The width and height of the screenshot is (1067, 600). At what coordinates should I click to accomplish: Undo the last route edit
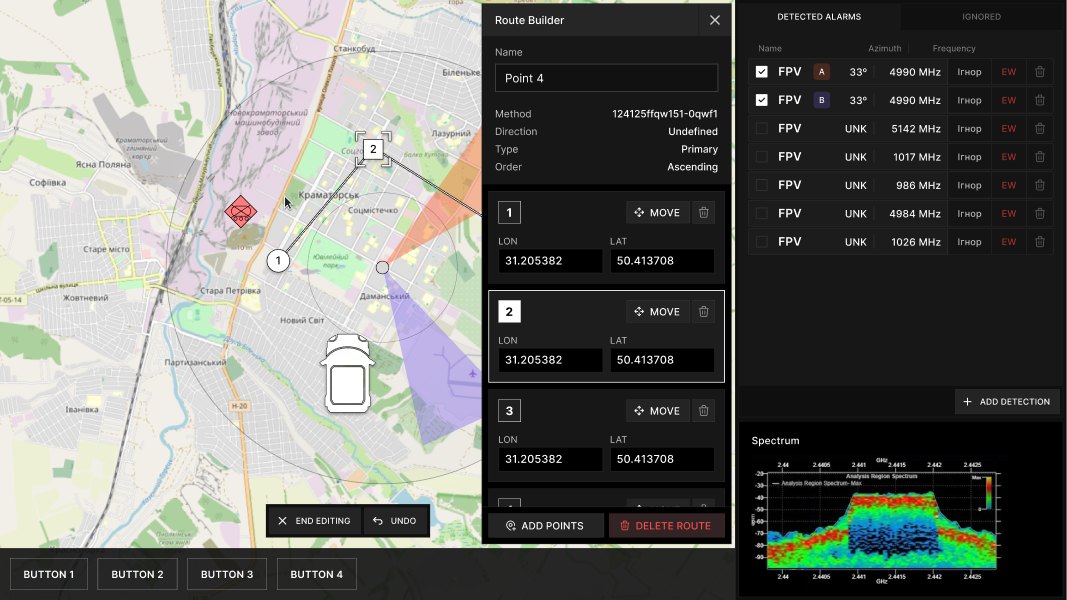pos(395,521)
